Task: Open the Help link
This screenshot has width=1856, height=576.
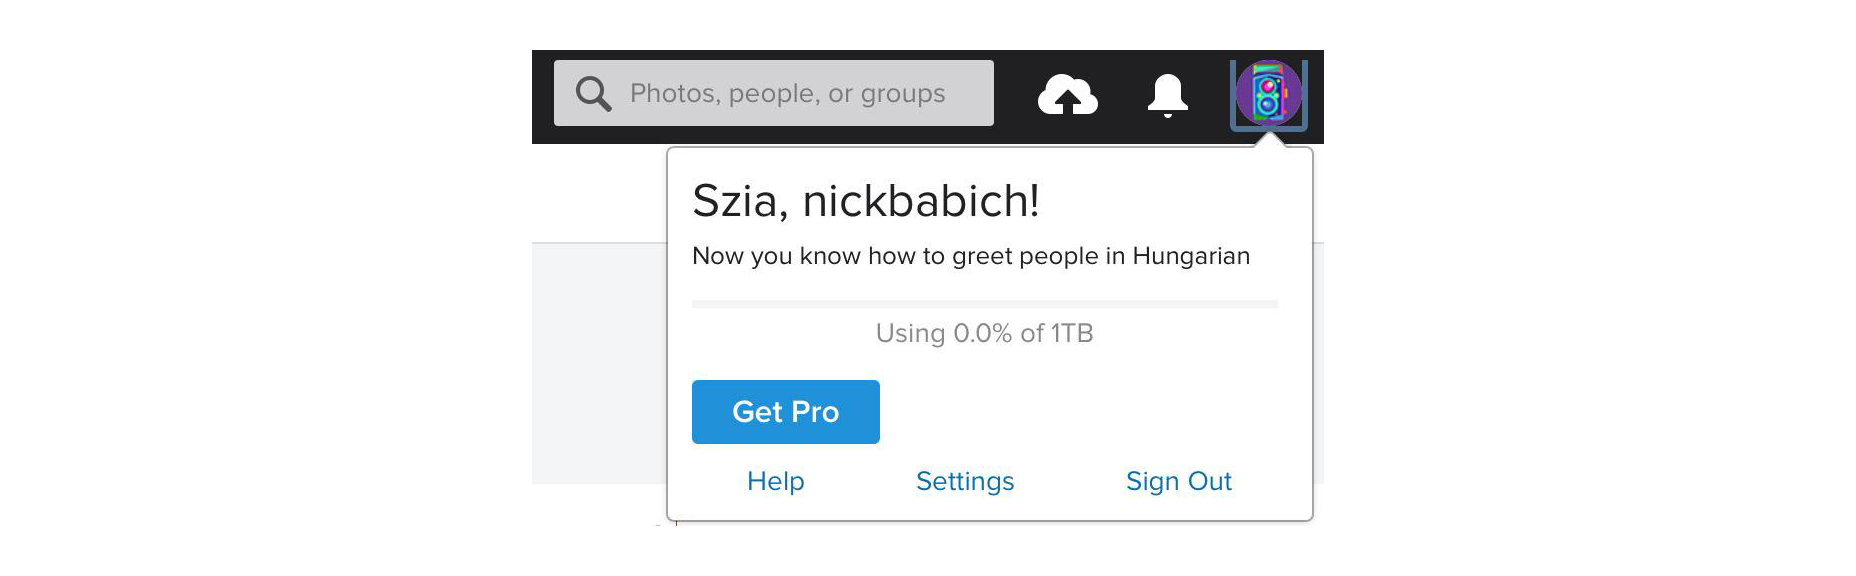Action: (775, 481)
